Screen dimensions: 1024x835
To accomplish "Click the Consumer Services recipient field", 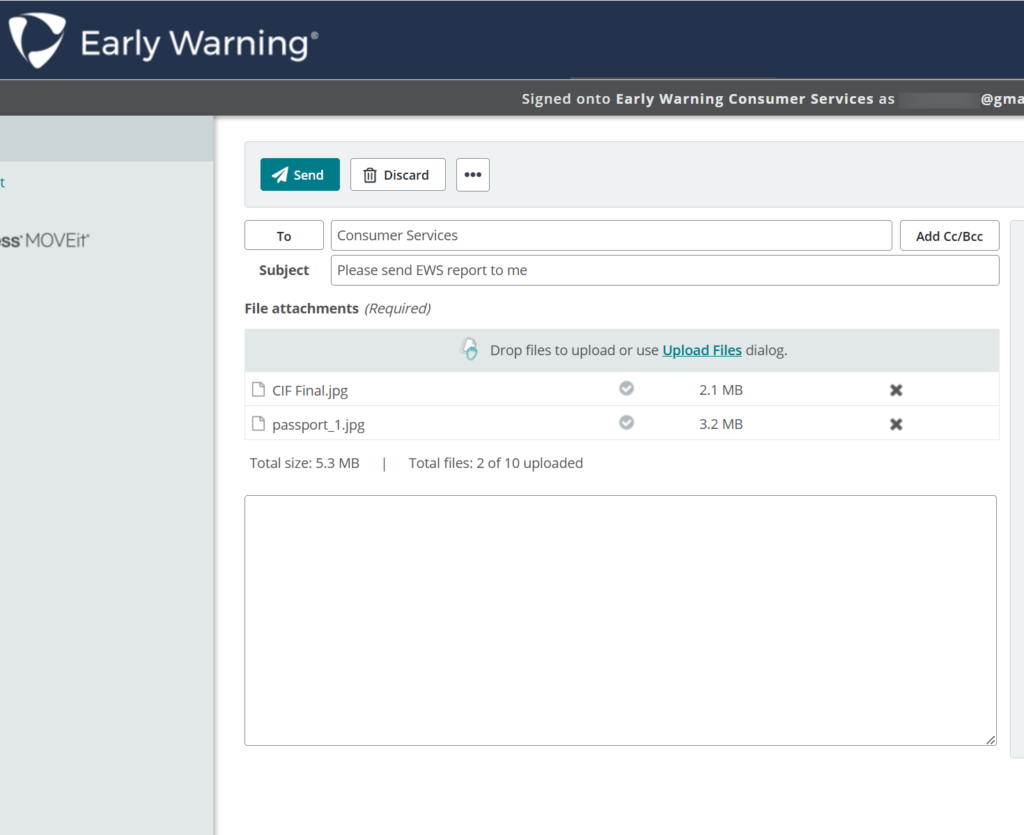I will (x=611, y=235).
